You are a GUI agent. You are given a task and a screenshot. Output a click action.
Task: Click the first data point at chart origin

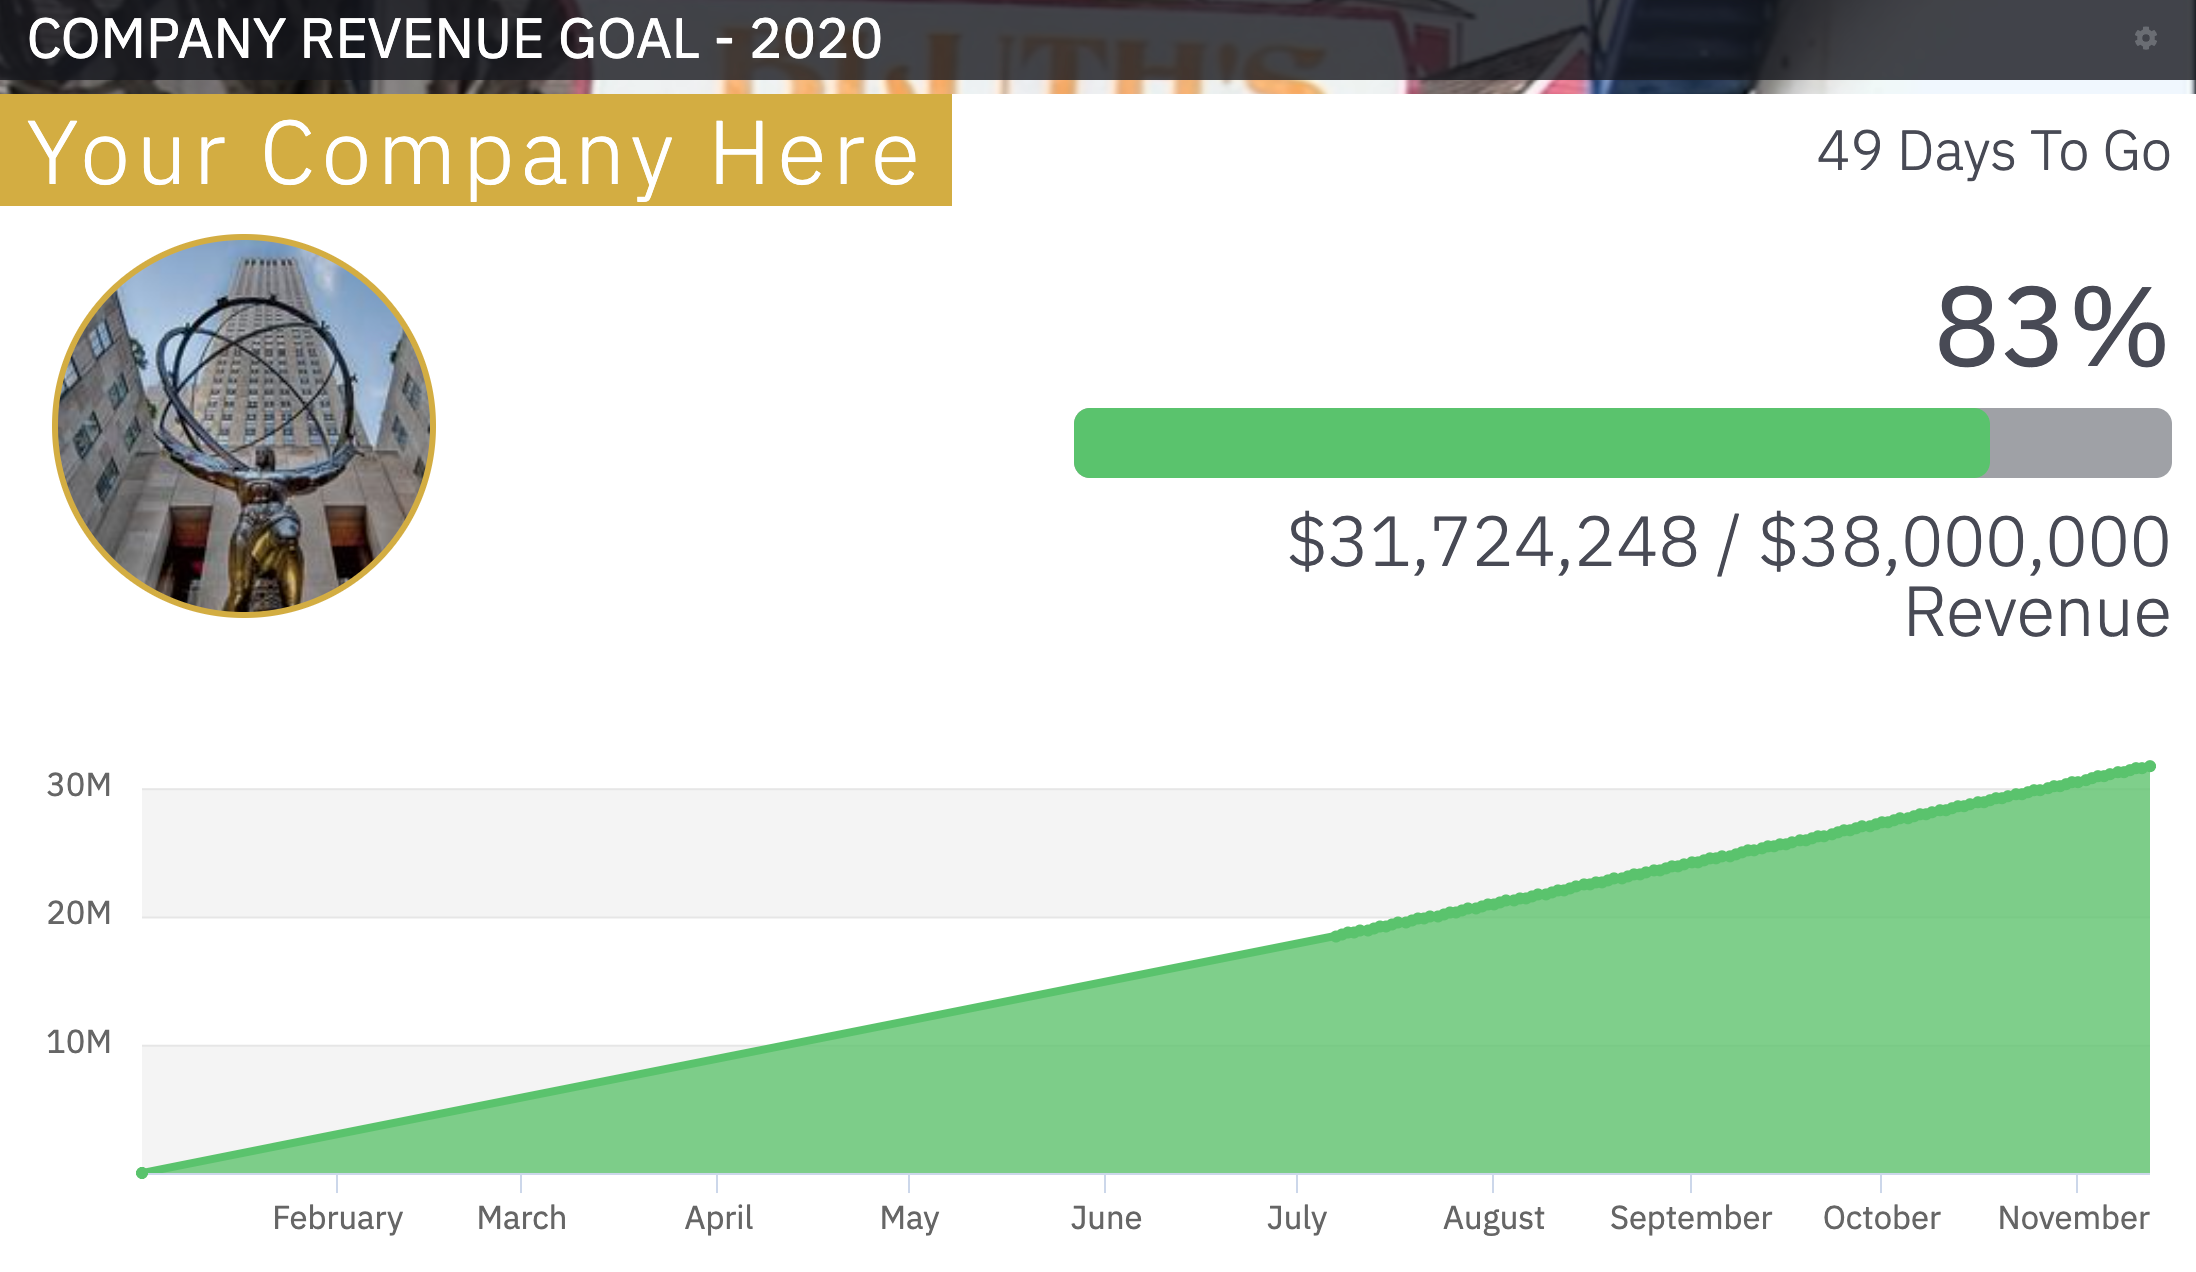click(x=142, y=1172)
